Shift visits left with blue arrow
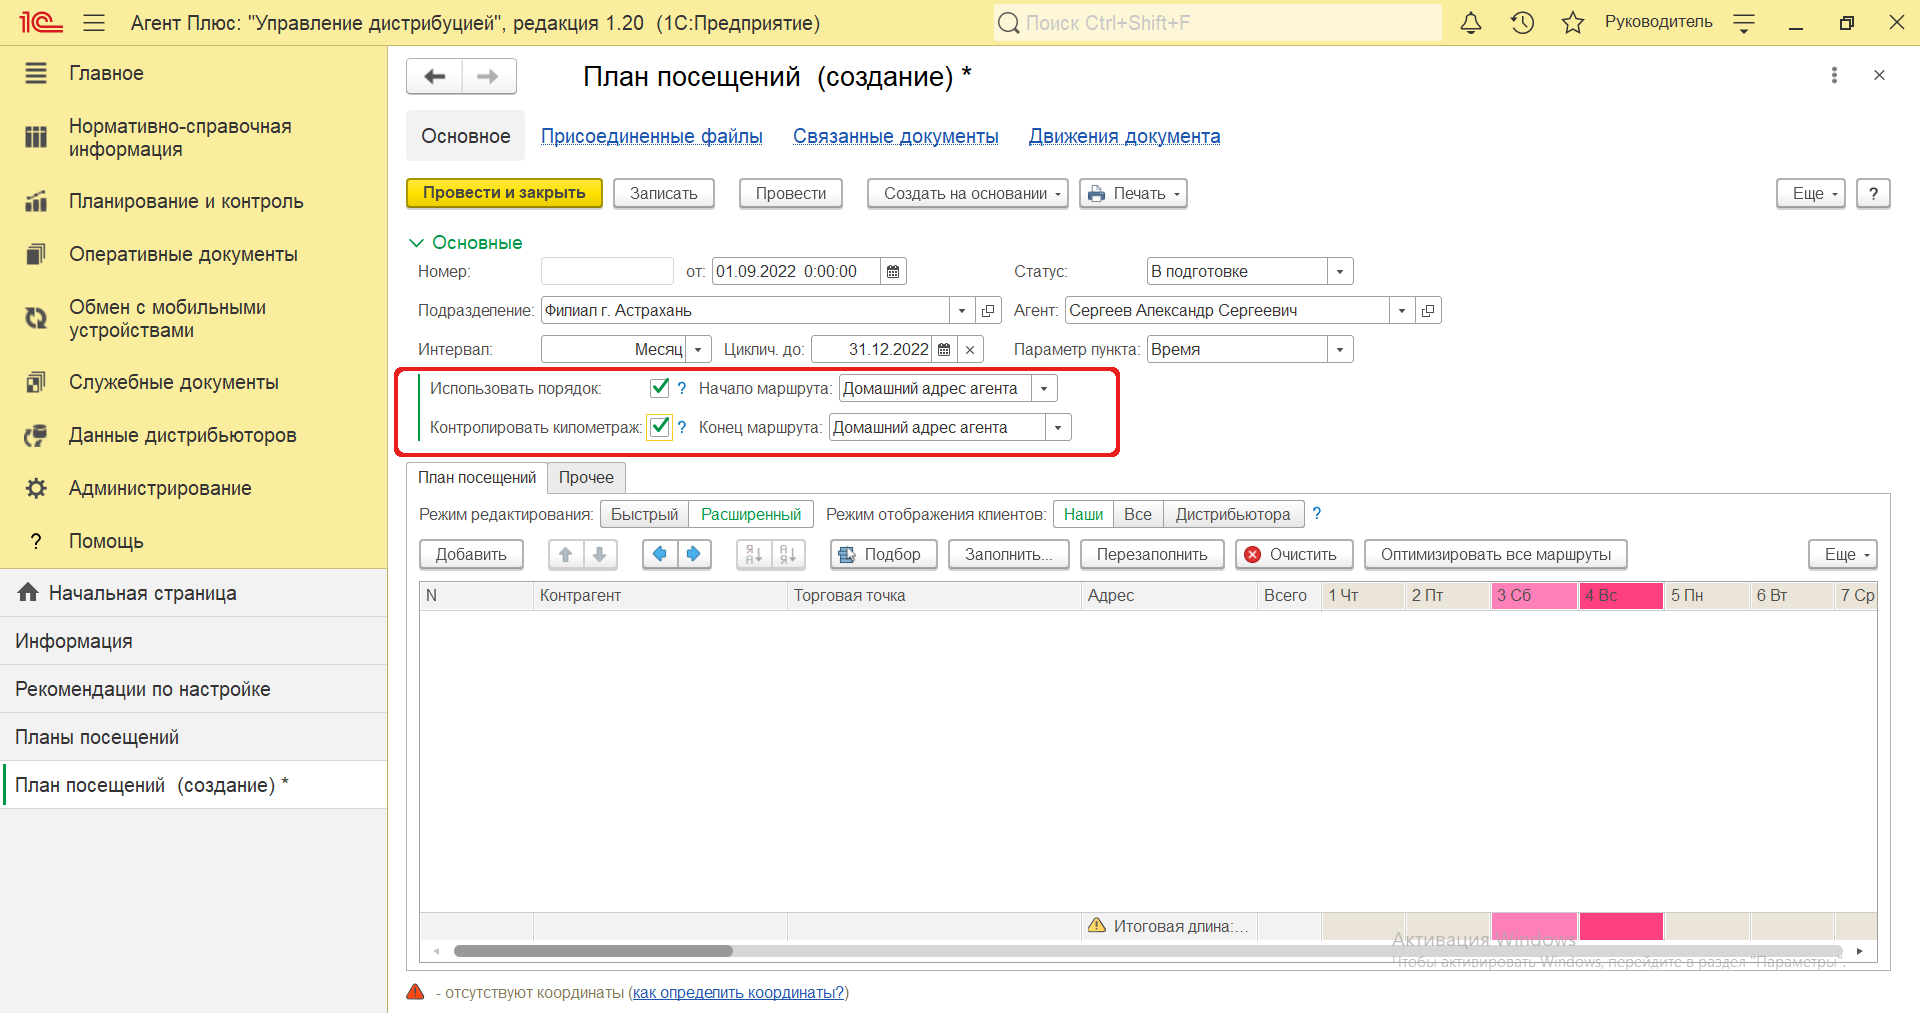 [660, 554]
